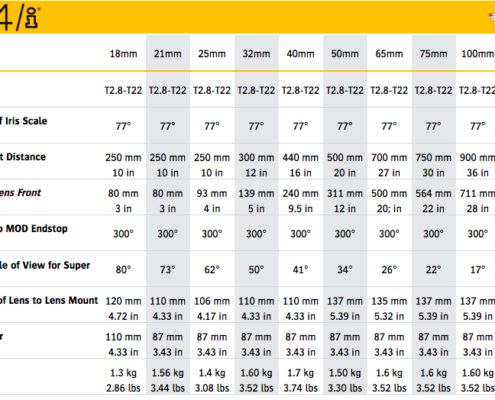The width and height of the screenshot is (495, 400).
Task: Select the 75mm column header
Action: (433, 54)
